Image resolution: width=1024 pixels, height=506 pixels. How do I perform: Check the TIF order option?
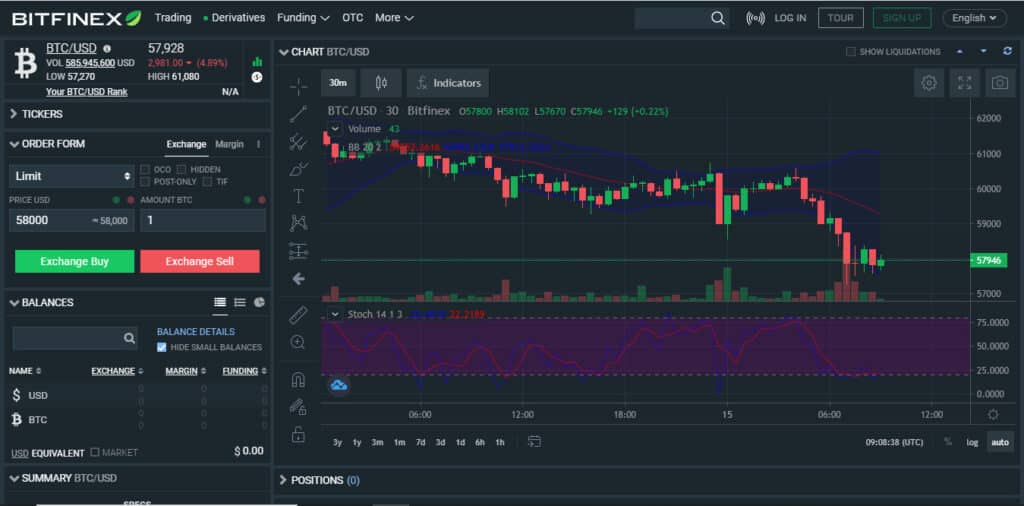(x=207, y=182)
